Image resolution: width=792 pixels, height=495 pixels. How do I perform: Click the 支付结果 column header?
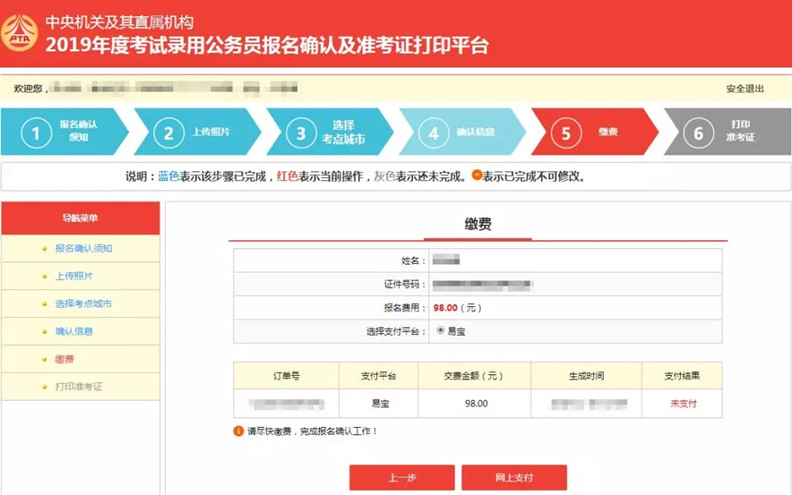(x=682, y=376)
